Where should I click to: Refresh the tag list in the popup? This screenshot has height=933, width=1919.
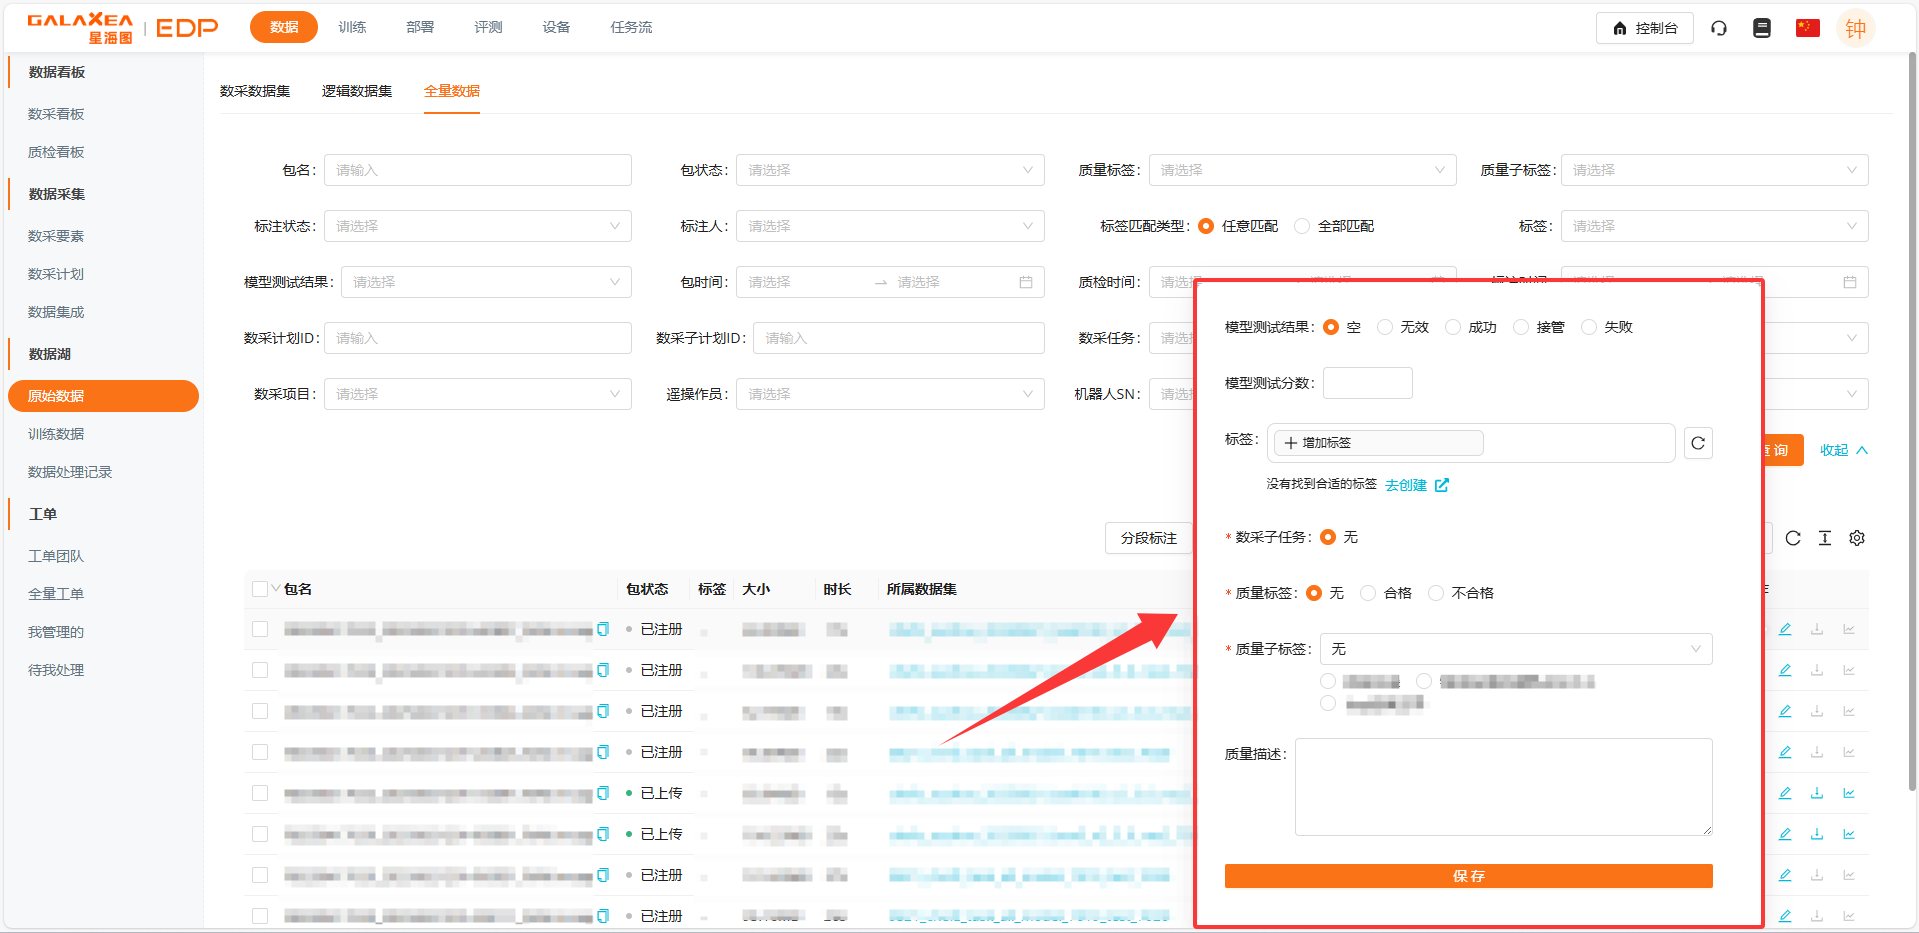tap(1698, 443)
